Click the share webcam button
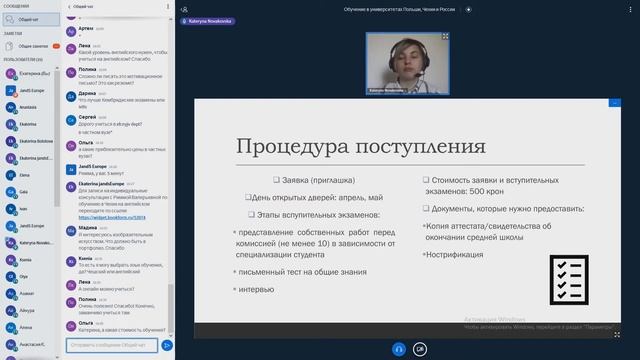This screenshot has width=640, height=360. coord(420,349)
